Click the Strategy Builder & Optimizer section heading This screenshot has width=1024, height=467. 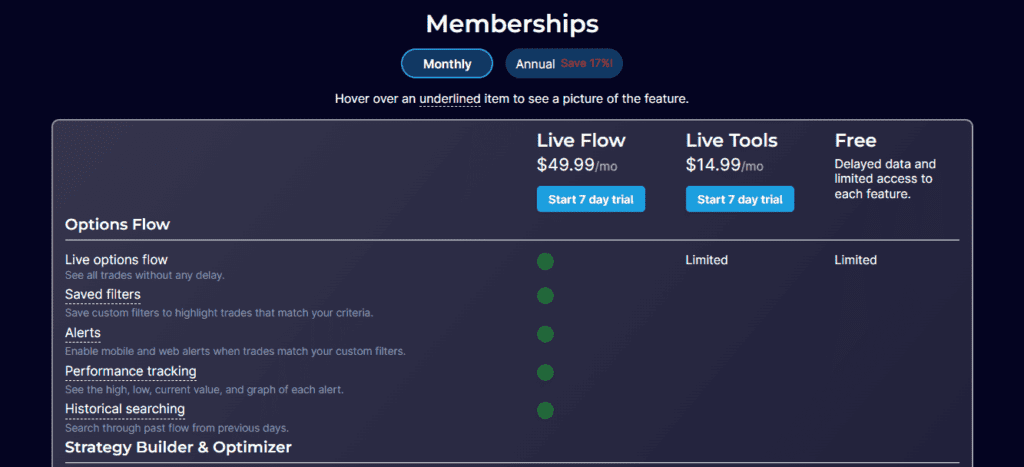point(178,446)
